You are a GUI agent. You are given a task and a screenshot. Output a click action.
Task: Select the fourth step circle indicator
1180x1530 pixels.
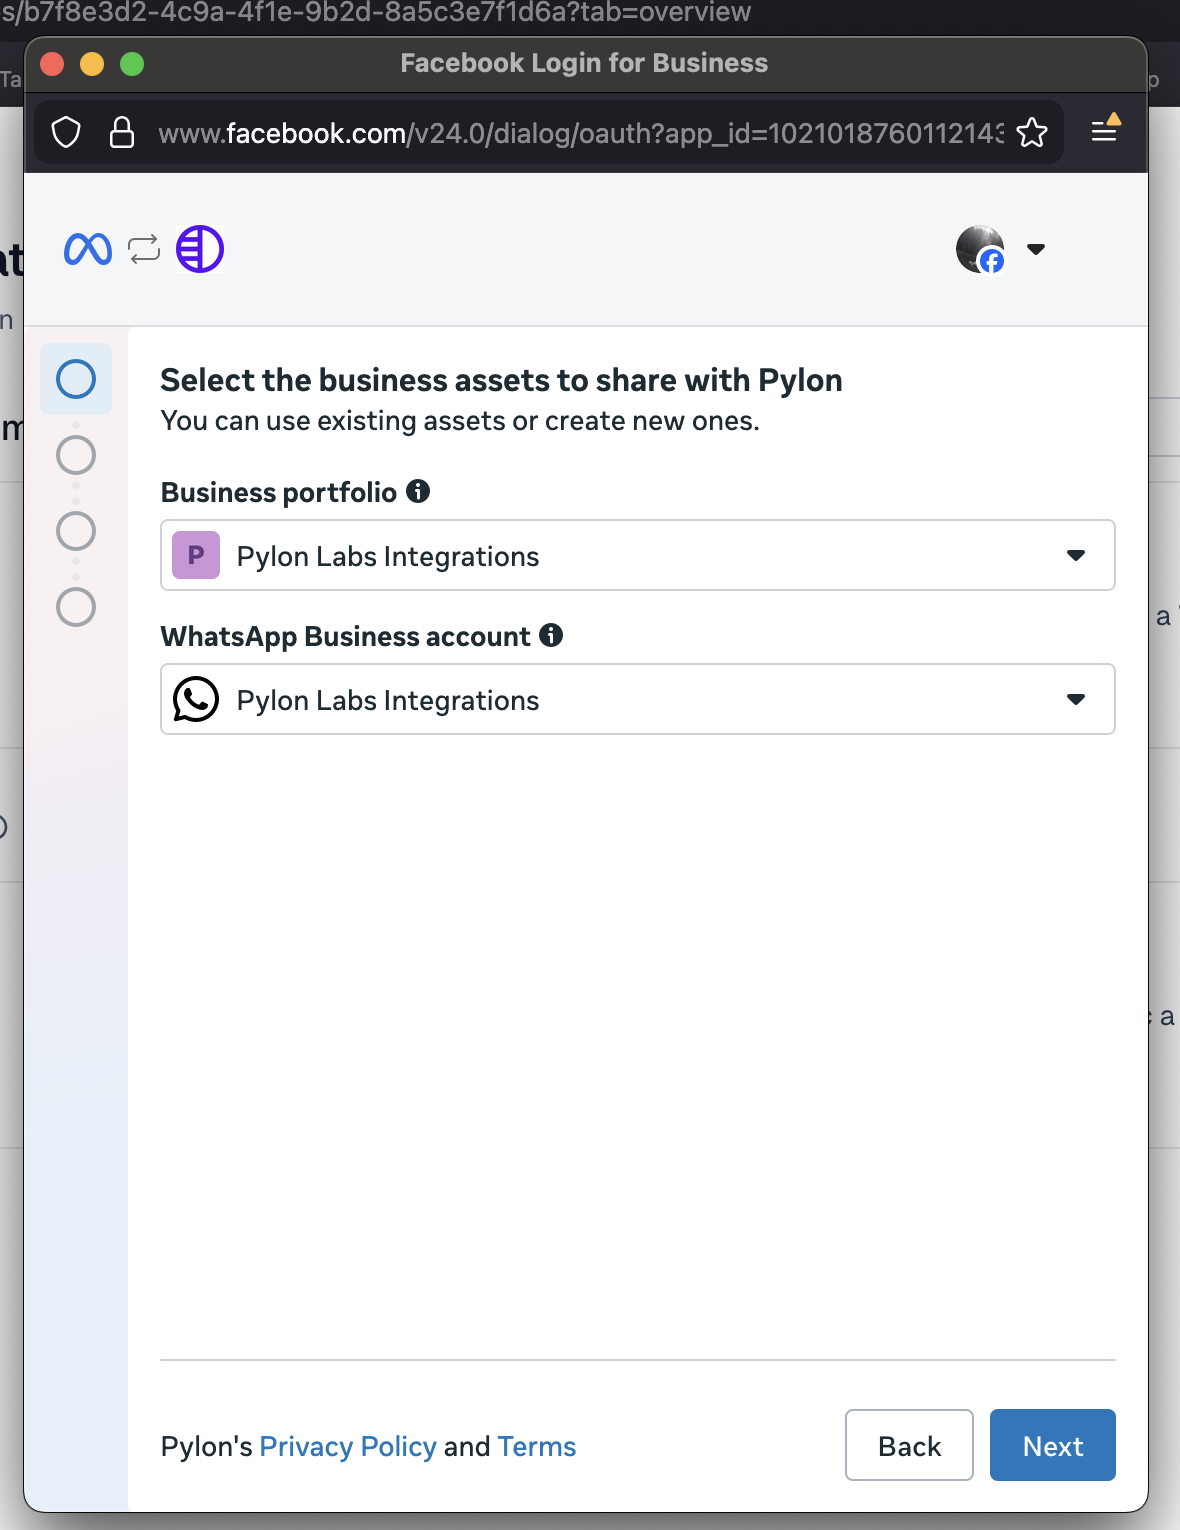76,607
